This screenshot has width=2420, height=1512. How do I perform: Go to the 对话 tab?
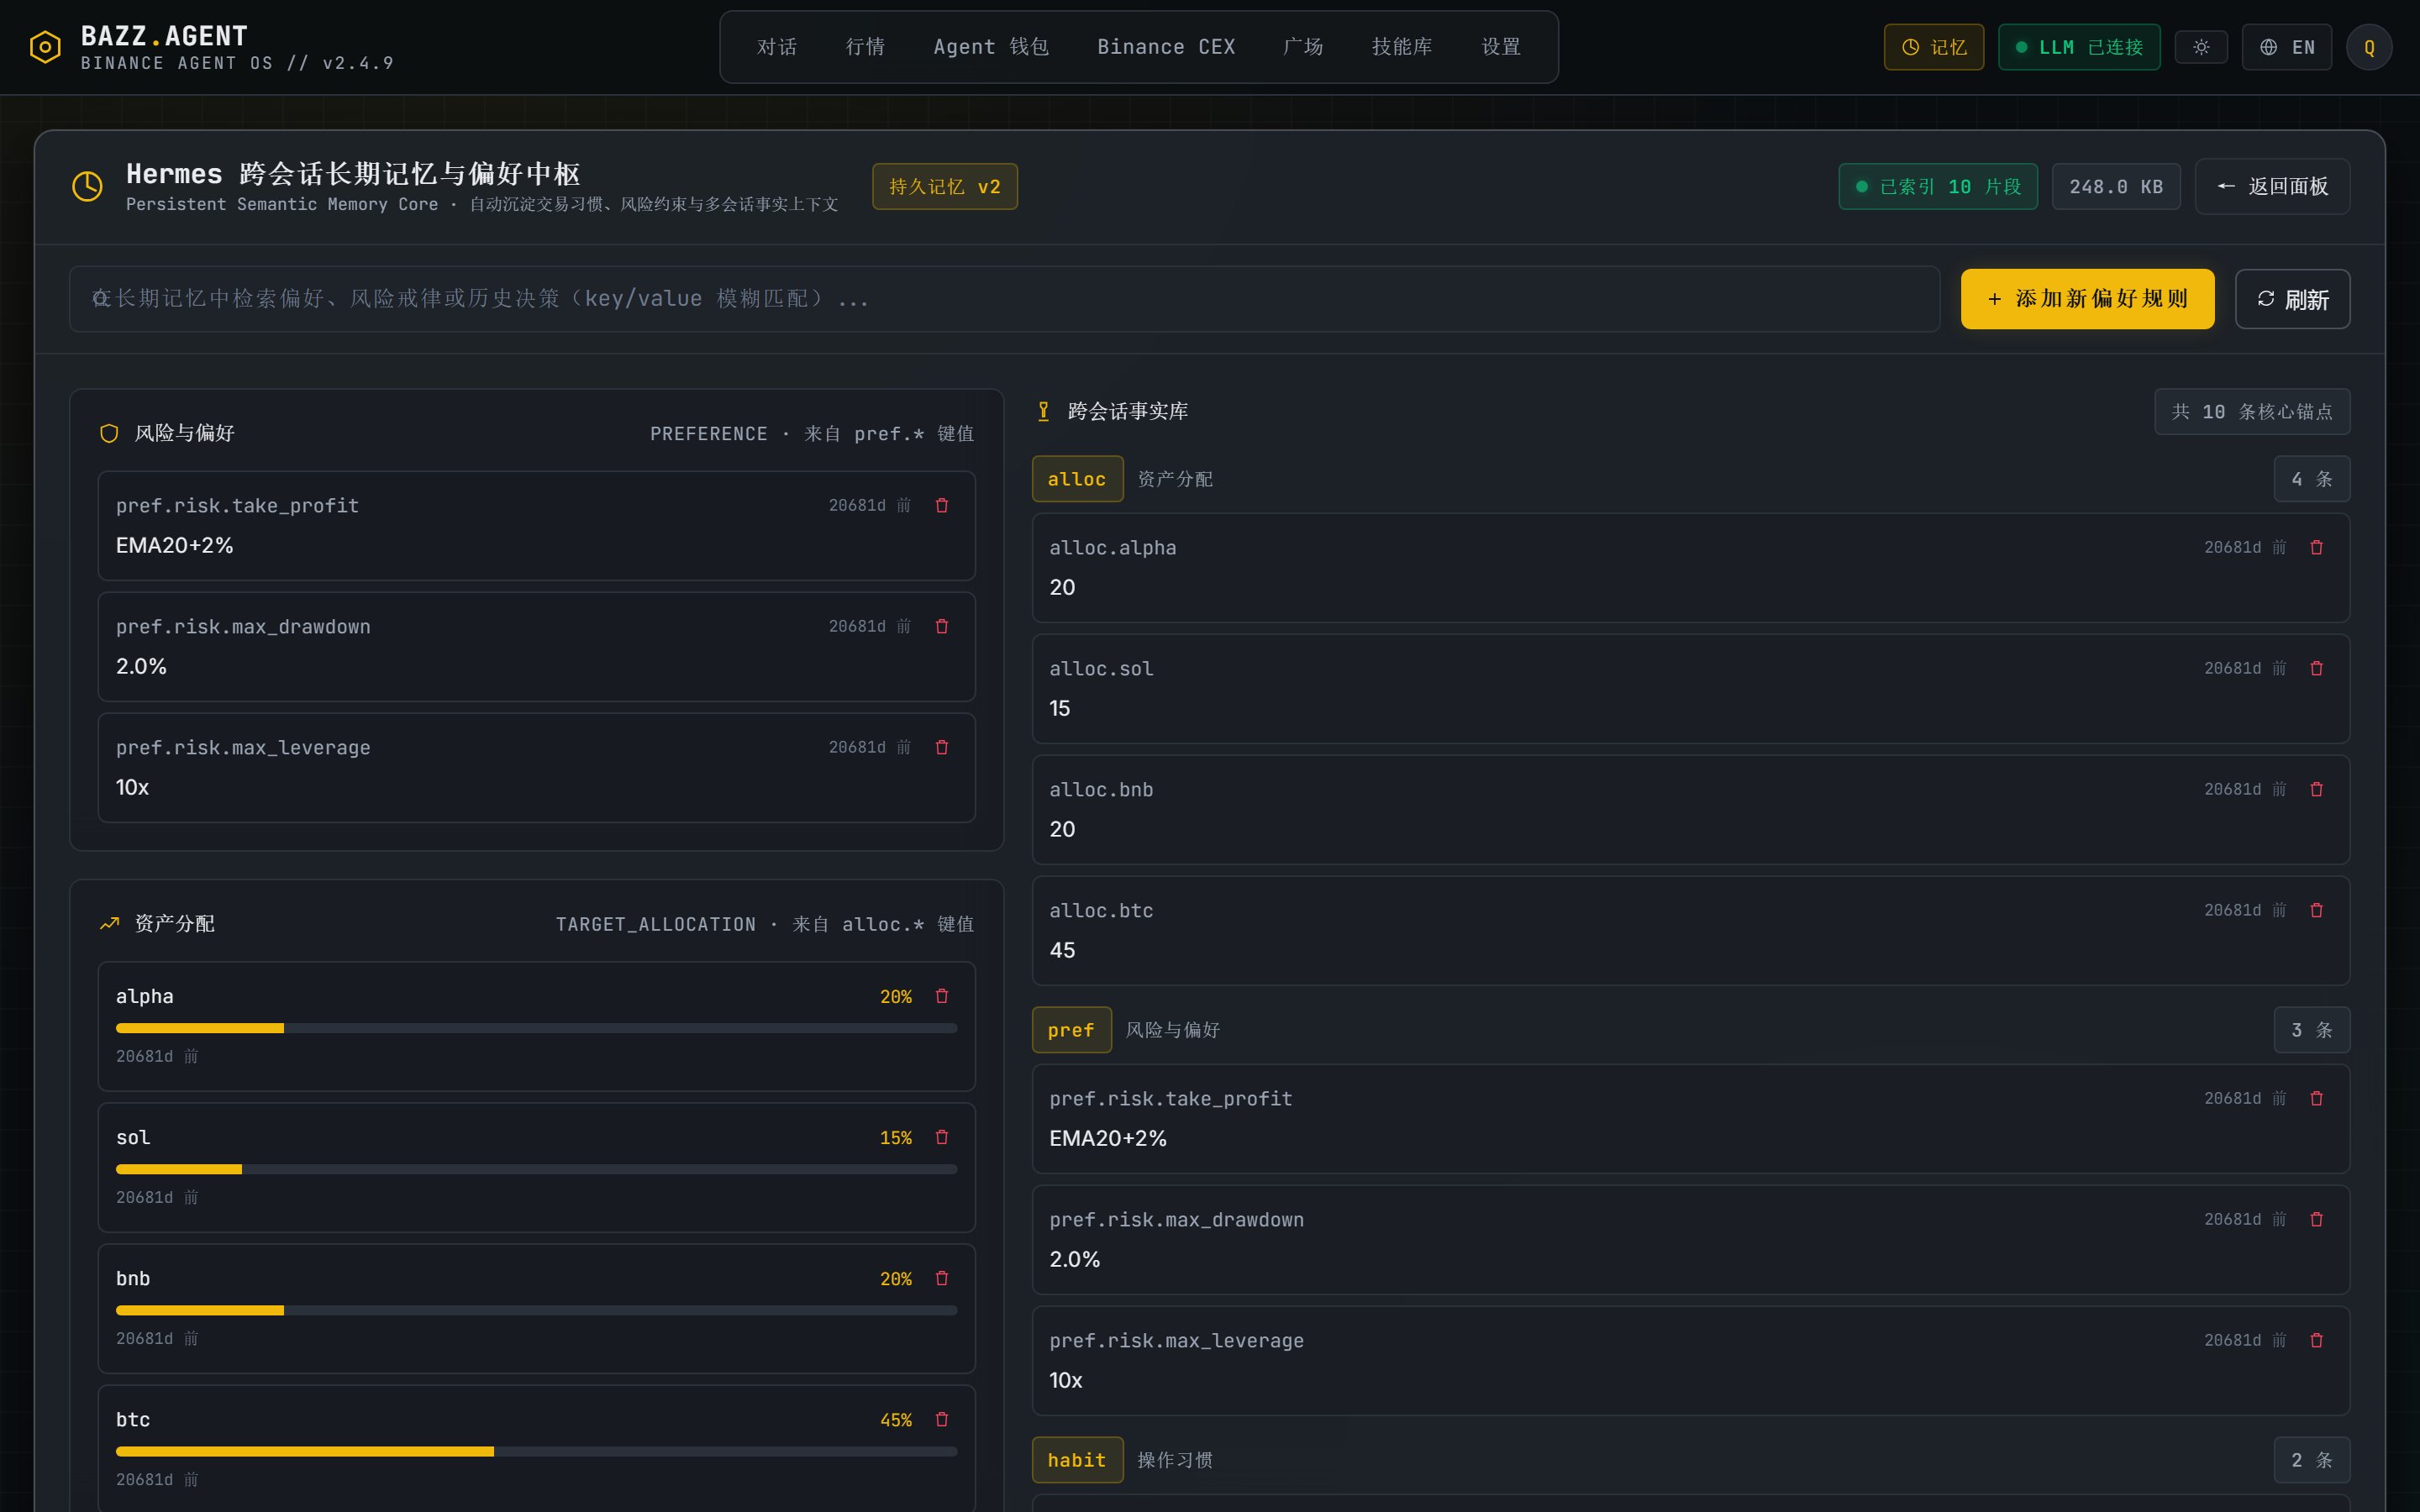click(777, 47)
